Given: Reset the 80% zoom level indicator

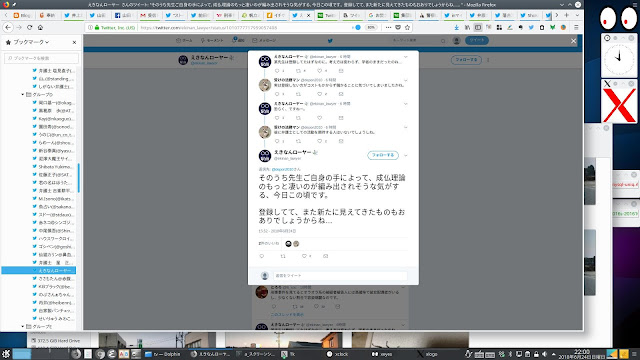Looking at the screenshot, I should (371, 27).
